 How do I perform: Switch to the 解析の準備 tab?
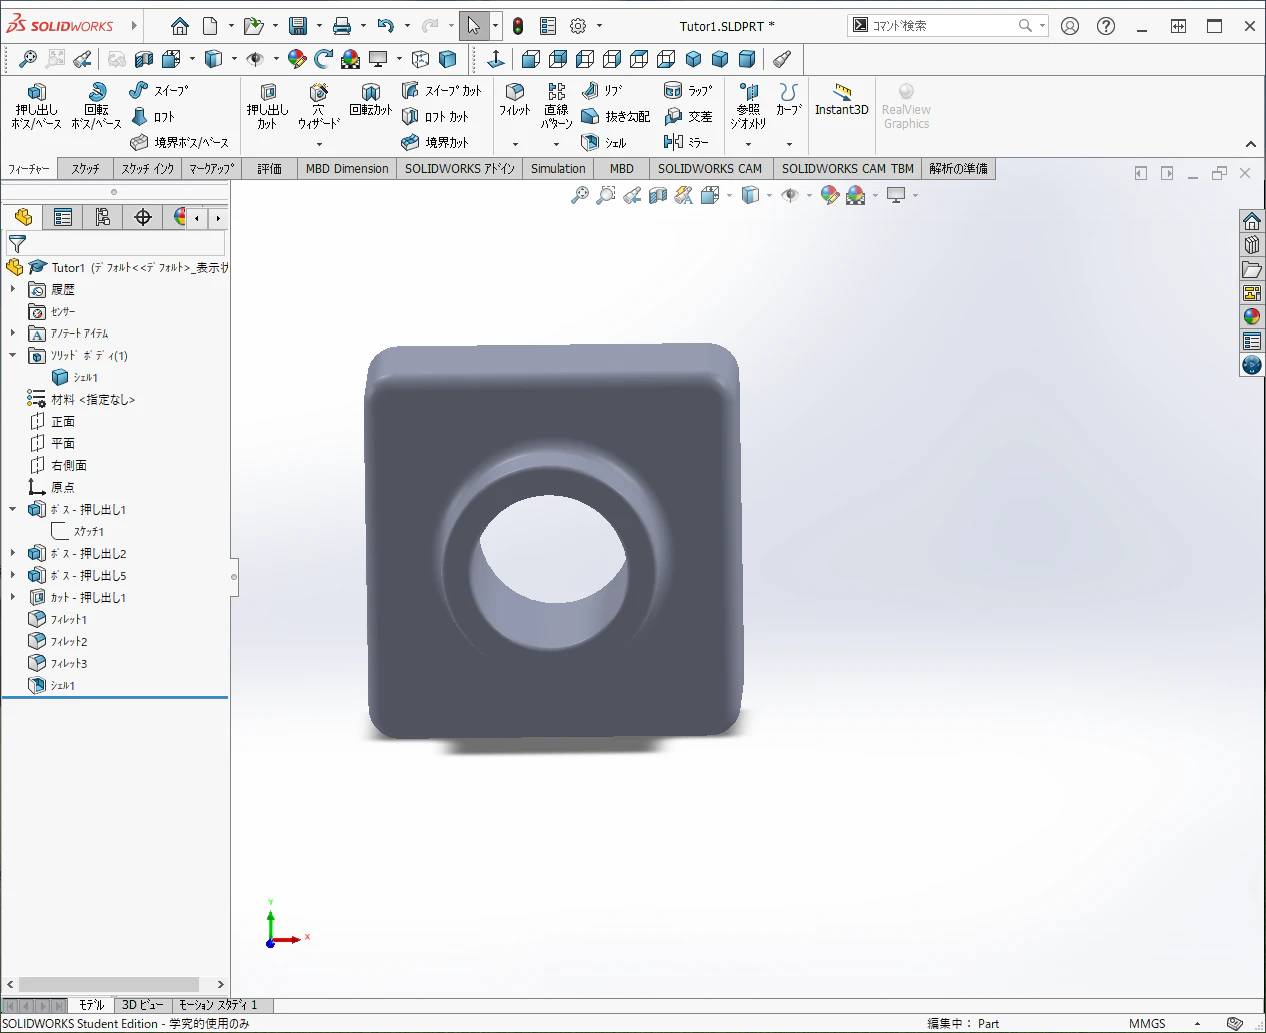coord(958,168)
